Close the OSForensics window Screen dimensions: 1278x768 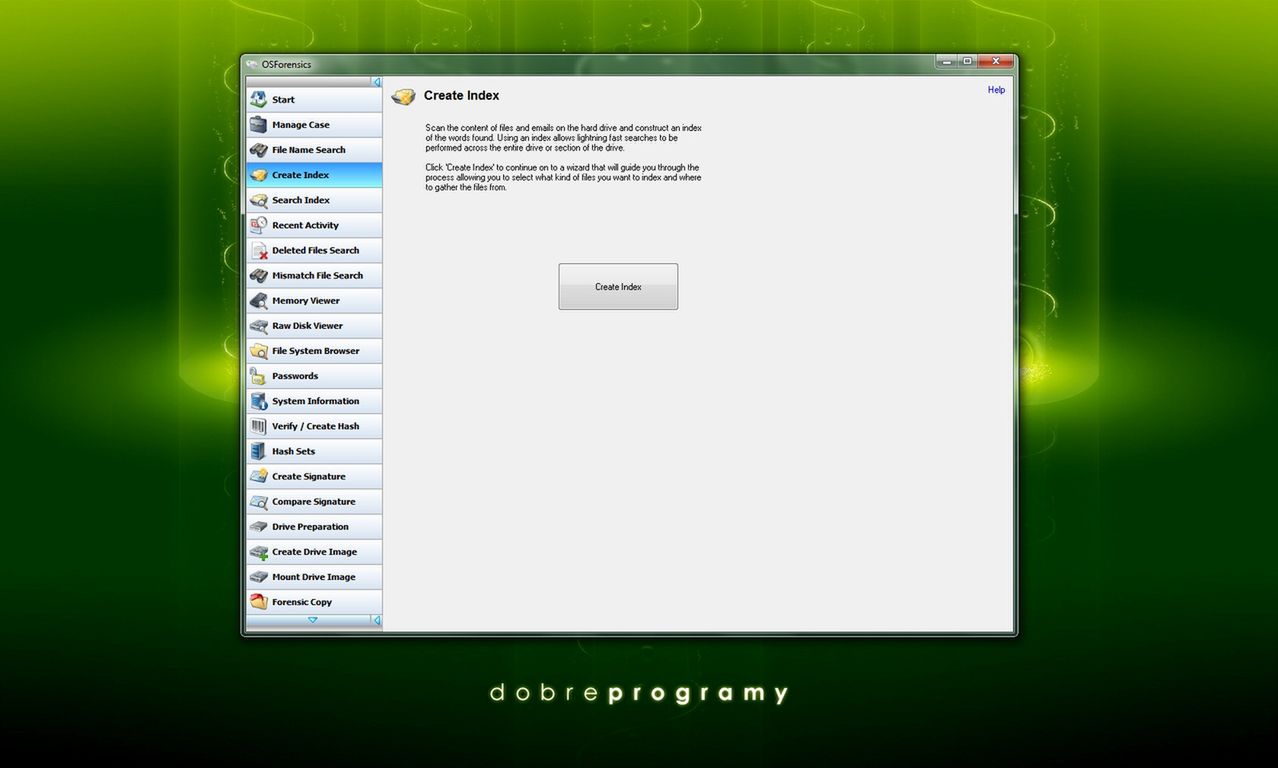click(x=995, y=61)
